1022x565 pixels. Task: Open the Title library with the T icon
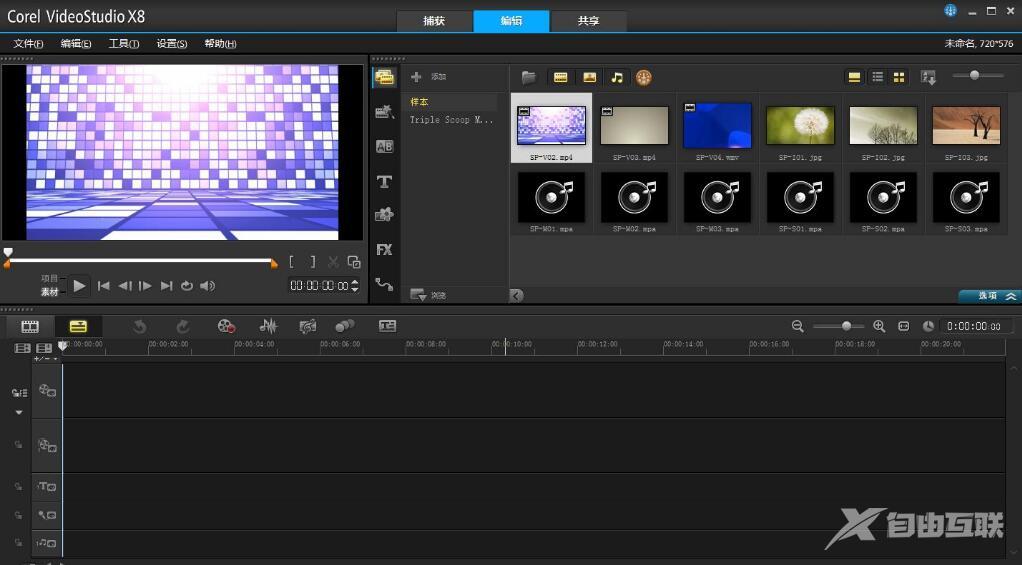point(384,181)
